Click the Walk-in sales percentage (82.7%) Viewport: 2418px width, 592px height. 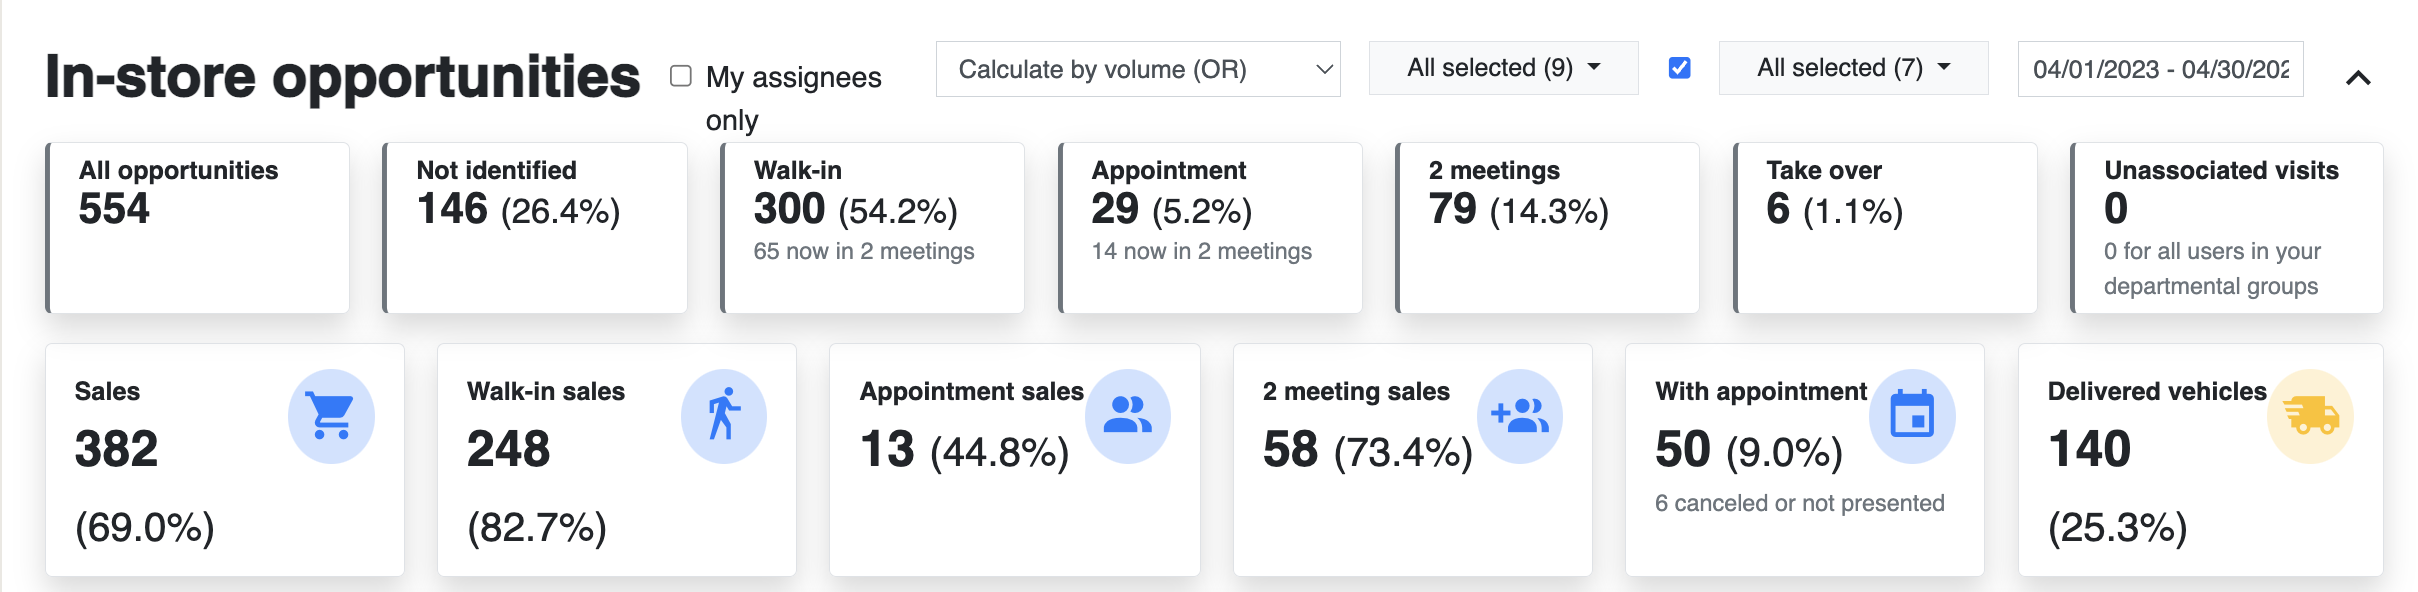pyautogui.click(x=537, y=528)
